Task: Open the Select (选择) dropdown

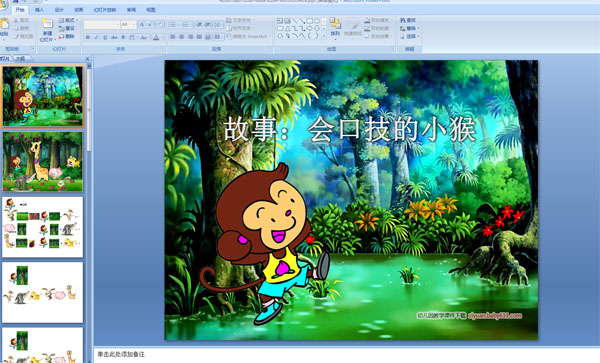Action: [x=410, y=36]
